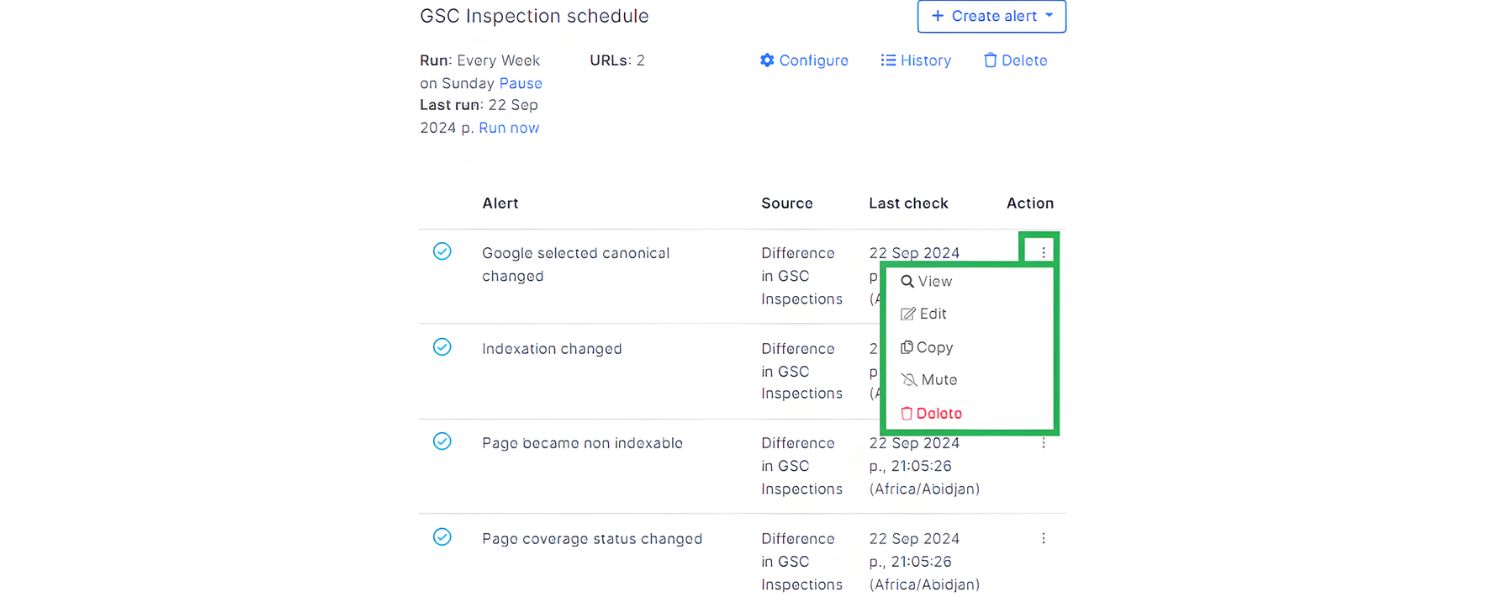
Task: Close the three-dot menu for Google selected canonical
Action: coord(1043,252)
